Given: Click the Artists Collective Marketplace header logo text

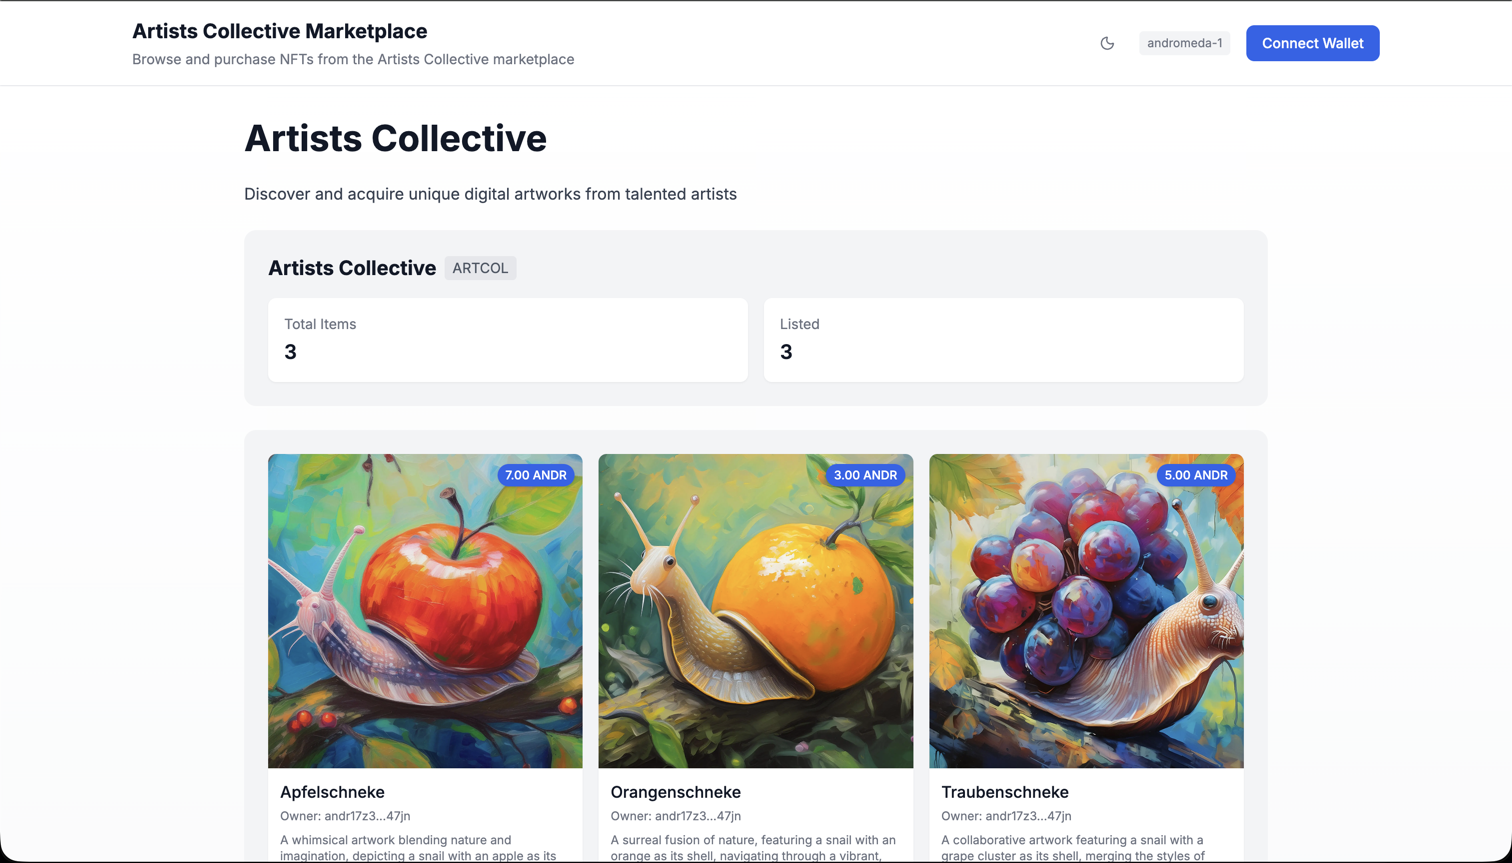Looking at the screenshot, I should point(279,31).
